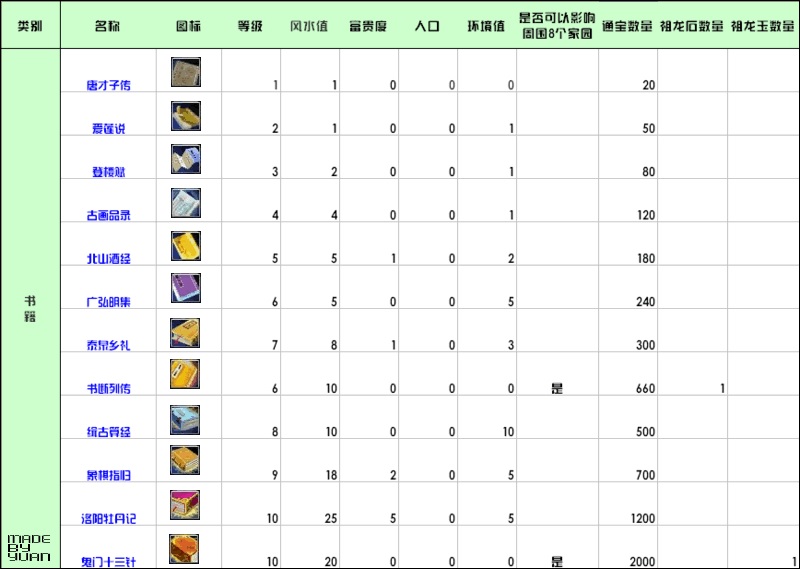Click the 广弘明集 purple book icon
The height and width of the screenshot is (569, 800).
click(x=186, y=288)
